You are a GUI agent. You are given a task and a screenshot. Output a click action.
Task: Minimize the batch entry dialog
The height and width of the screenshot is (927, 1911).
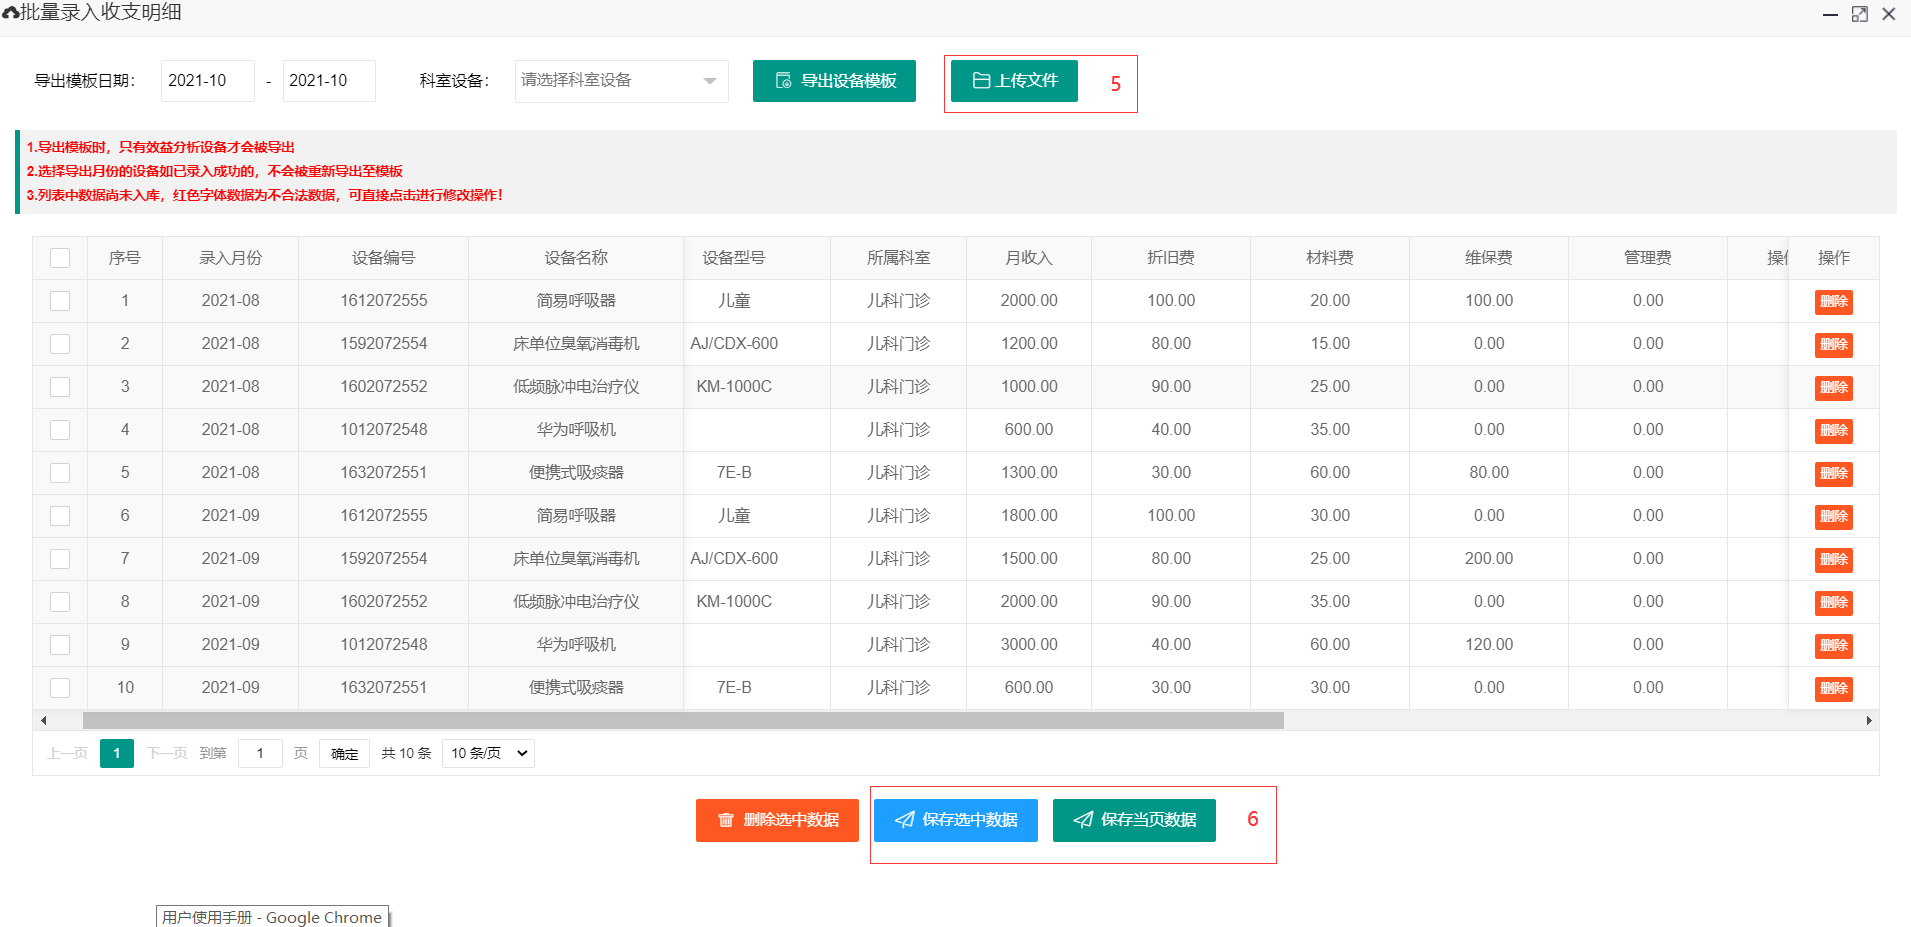point(1830,14)
